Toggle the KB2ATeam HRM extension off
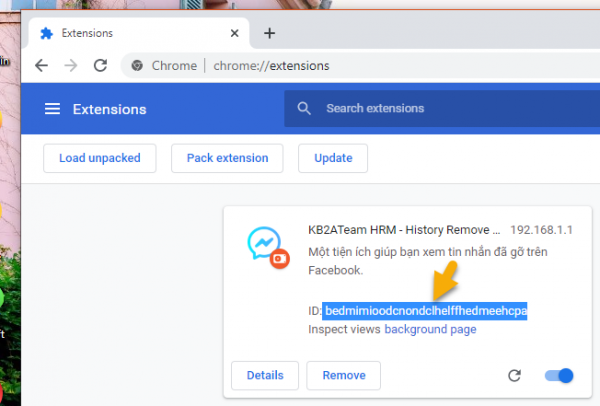 559,375
